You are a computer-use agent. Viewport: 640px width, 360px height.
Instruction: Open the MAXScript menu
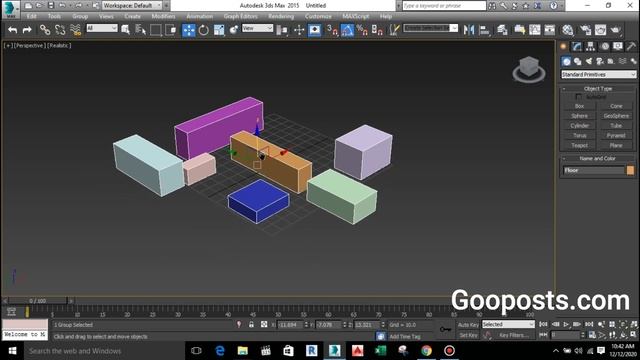[356, 16]
